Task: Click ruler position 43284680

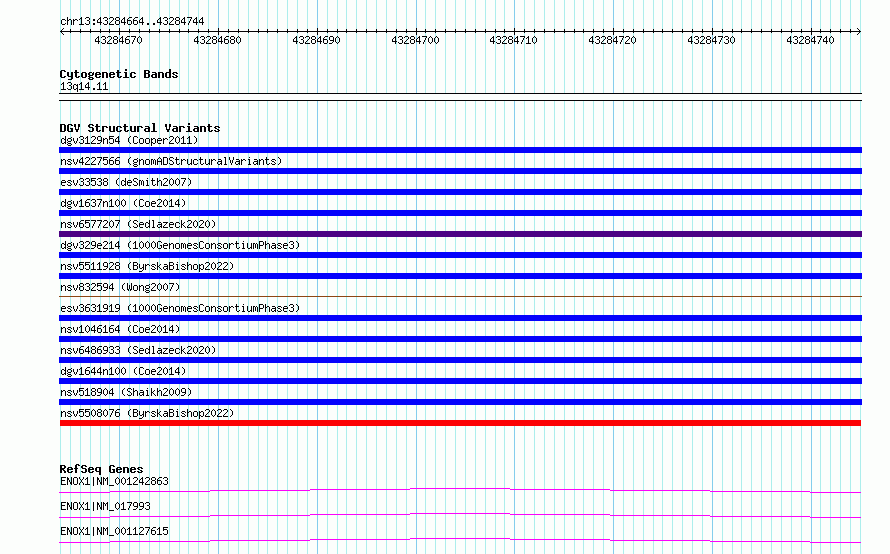Action: [217, 40]
